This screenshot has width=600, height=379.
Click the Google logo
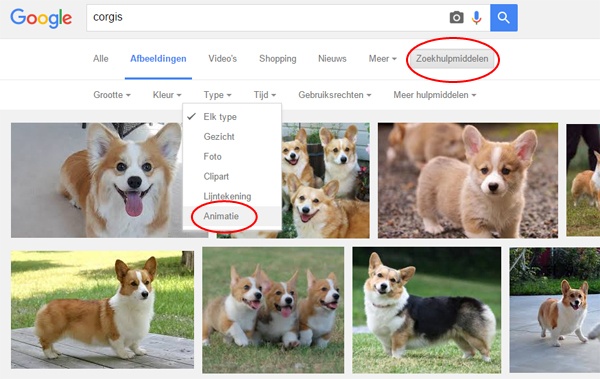(x=41, y=18)
